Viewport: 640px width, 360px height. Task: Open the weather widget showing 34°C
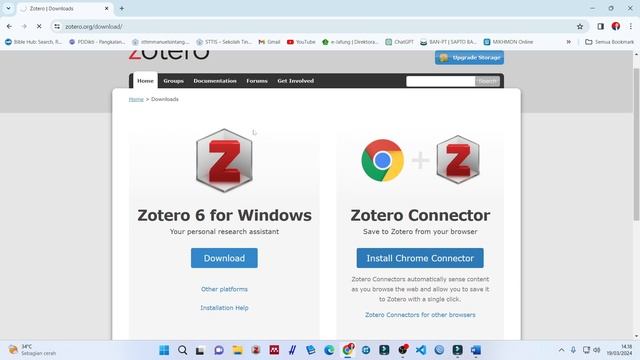[32, 350]
